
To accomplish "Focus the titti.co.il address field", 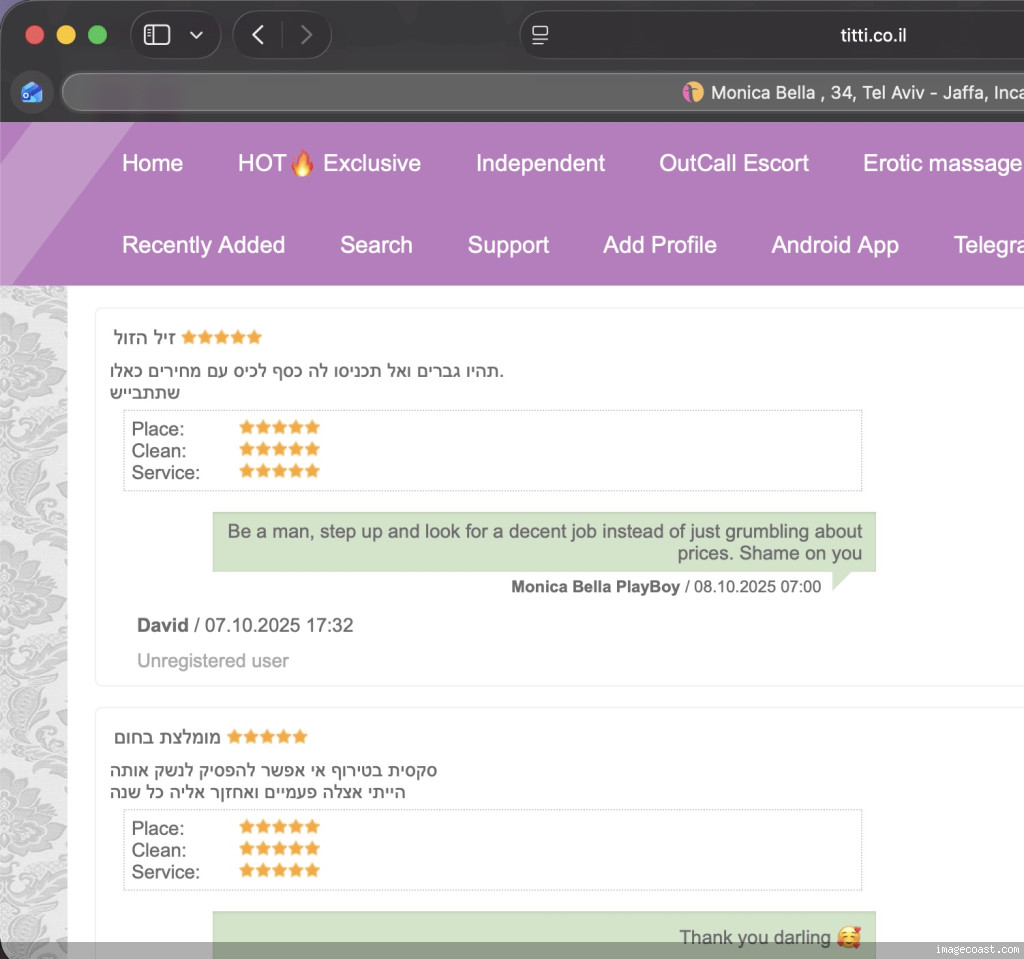I will click(872, 35).
